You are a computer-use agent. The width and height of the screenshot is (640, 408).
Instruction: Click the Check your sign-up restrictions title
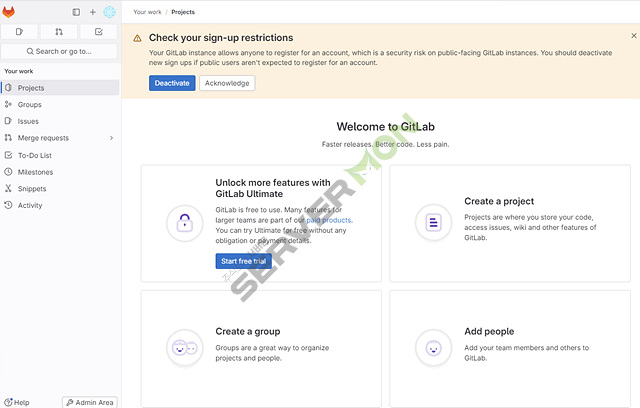(x=221, y=38)
